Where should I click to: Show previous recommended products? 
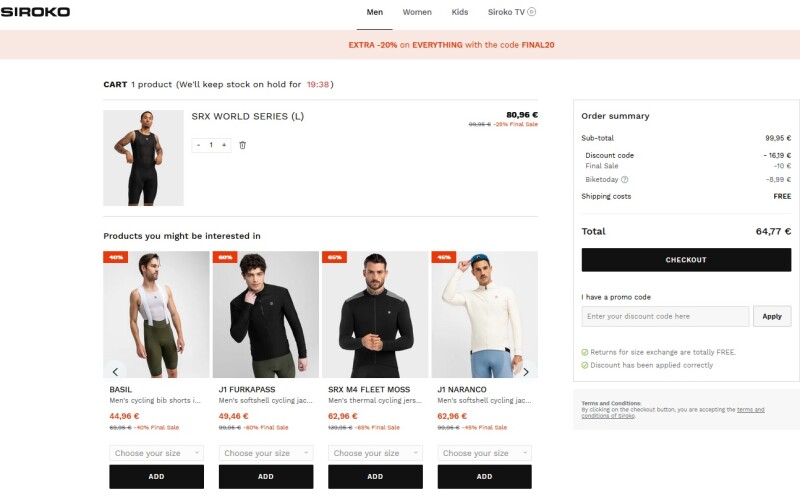pos(115,371)
